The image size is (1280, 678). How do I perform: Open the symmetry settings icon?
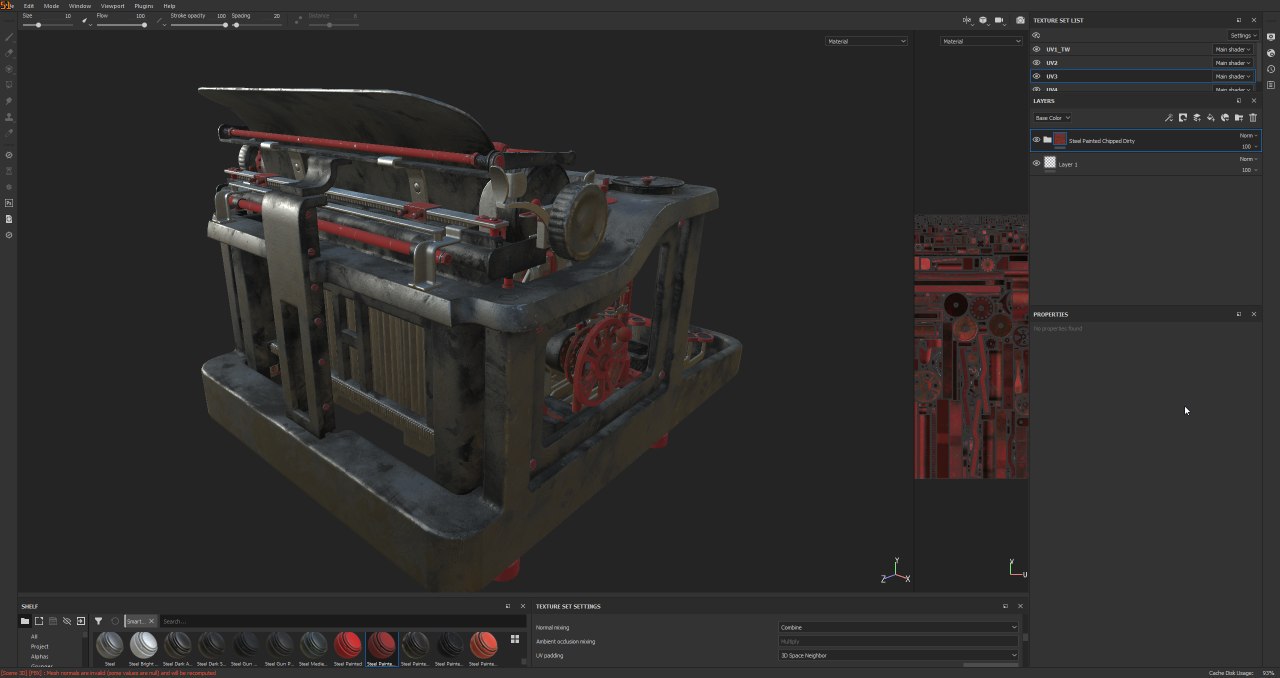[967, 20]
